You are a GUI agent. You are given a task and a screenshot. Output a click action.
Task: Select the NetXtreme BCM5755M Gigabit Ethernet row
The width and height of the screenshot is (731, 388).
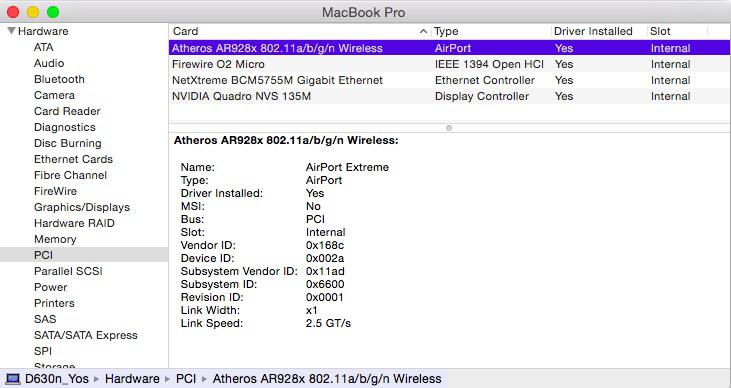(449, 80)
